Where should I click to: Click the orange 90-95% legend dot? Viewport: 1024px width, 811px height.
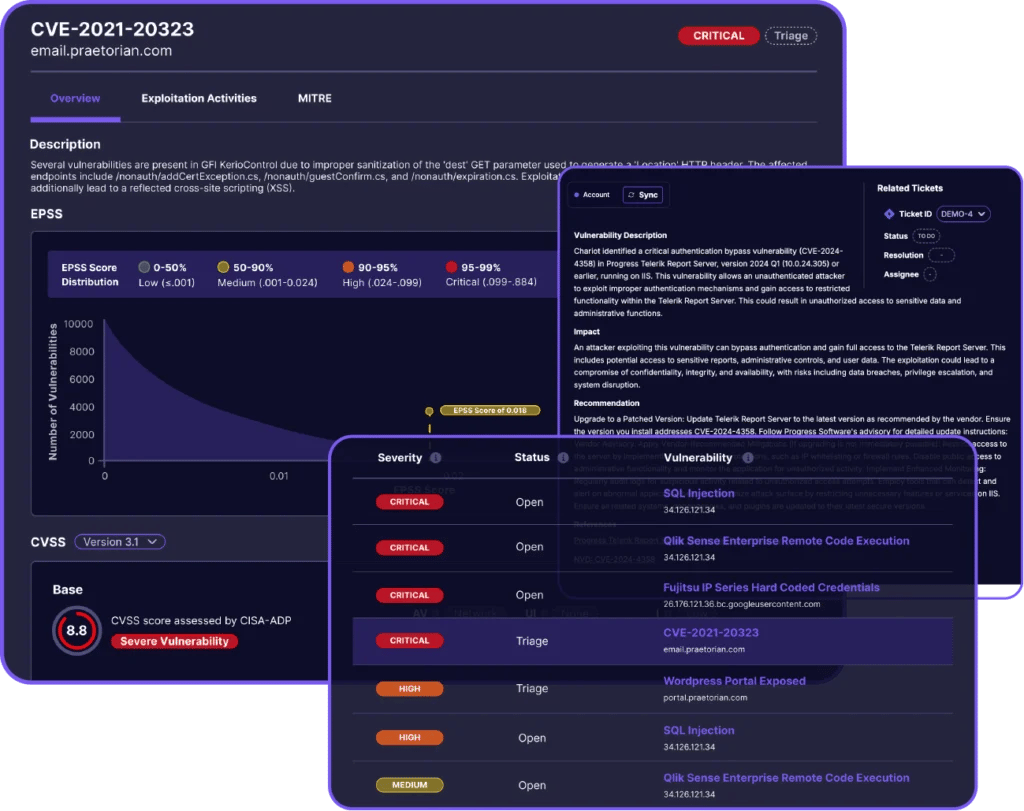click(348, 267)
